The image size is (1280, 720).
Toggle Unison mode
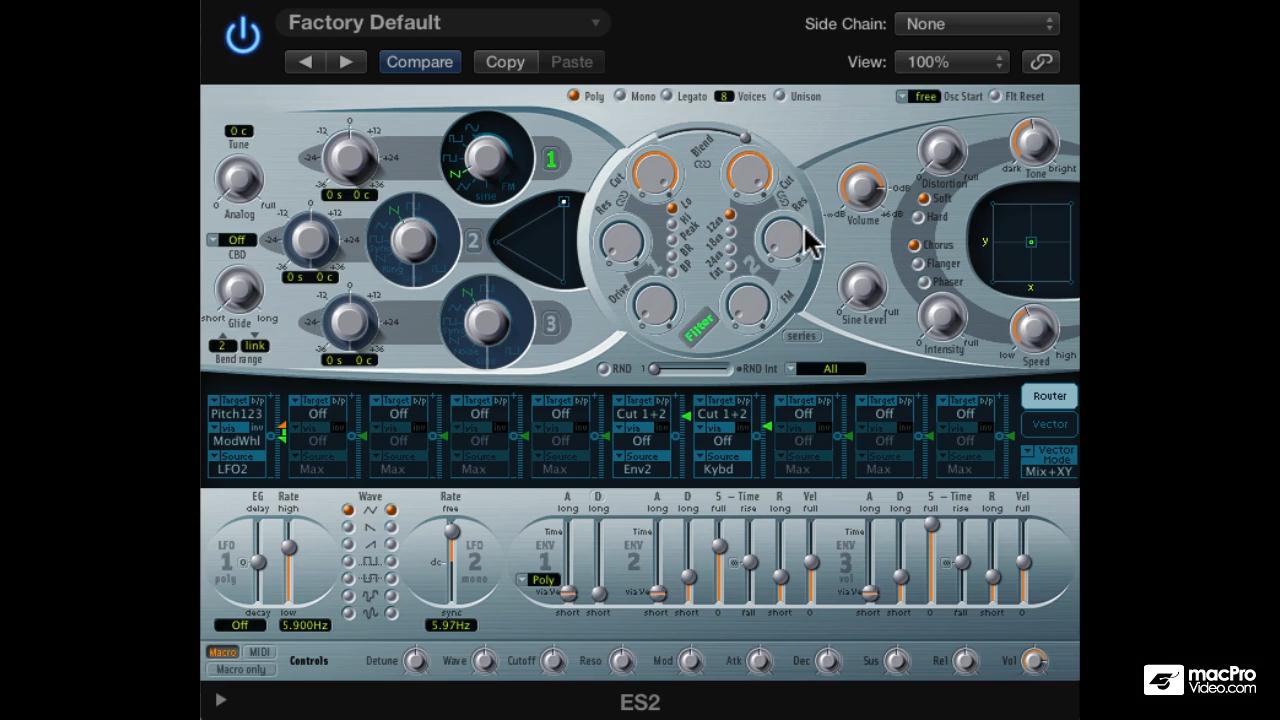[x=780, y=96]
